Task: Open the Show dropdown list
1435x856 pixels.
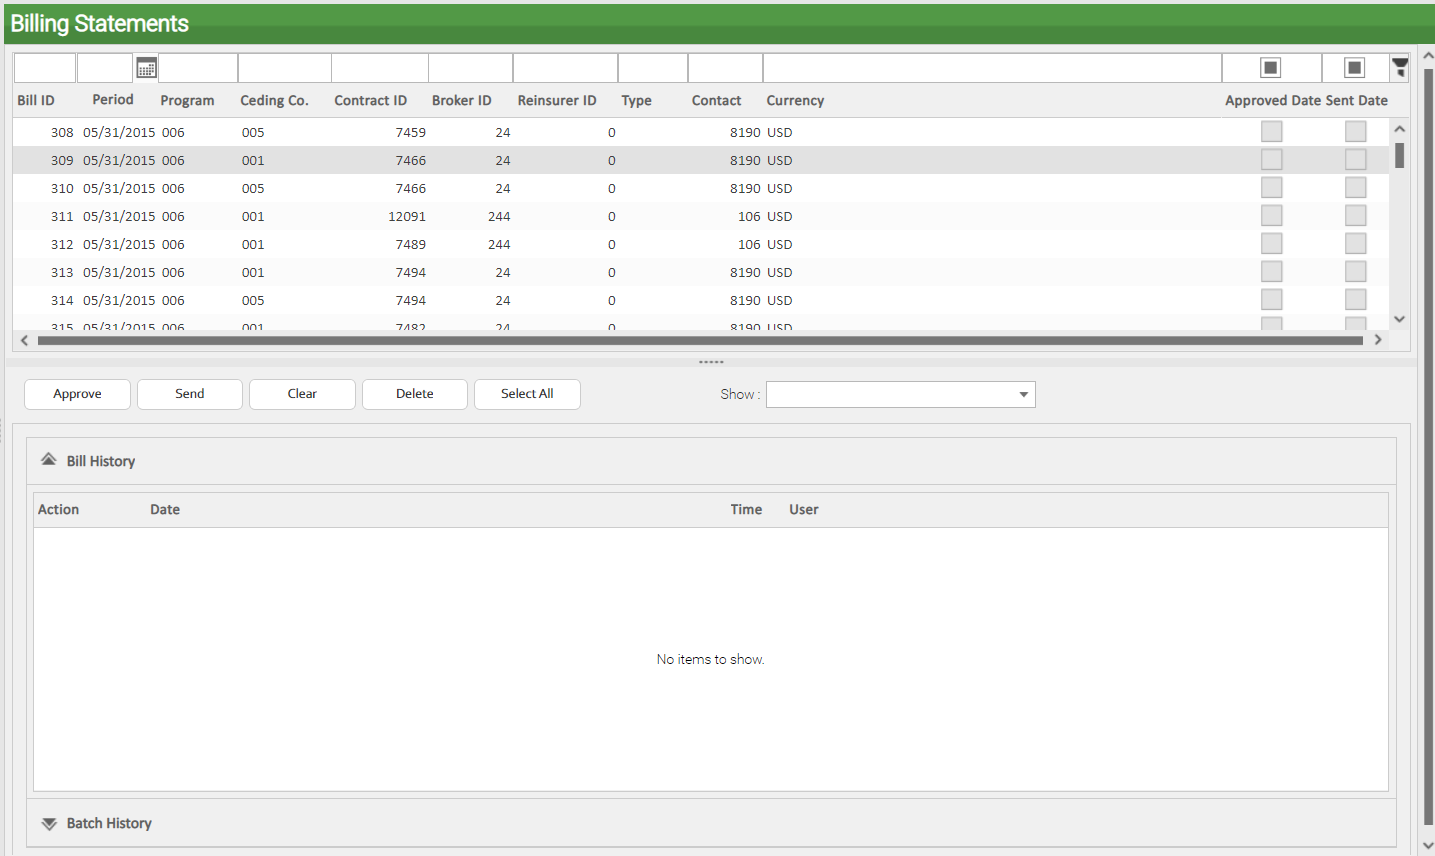Action: point(1023,394)
